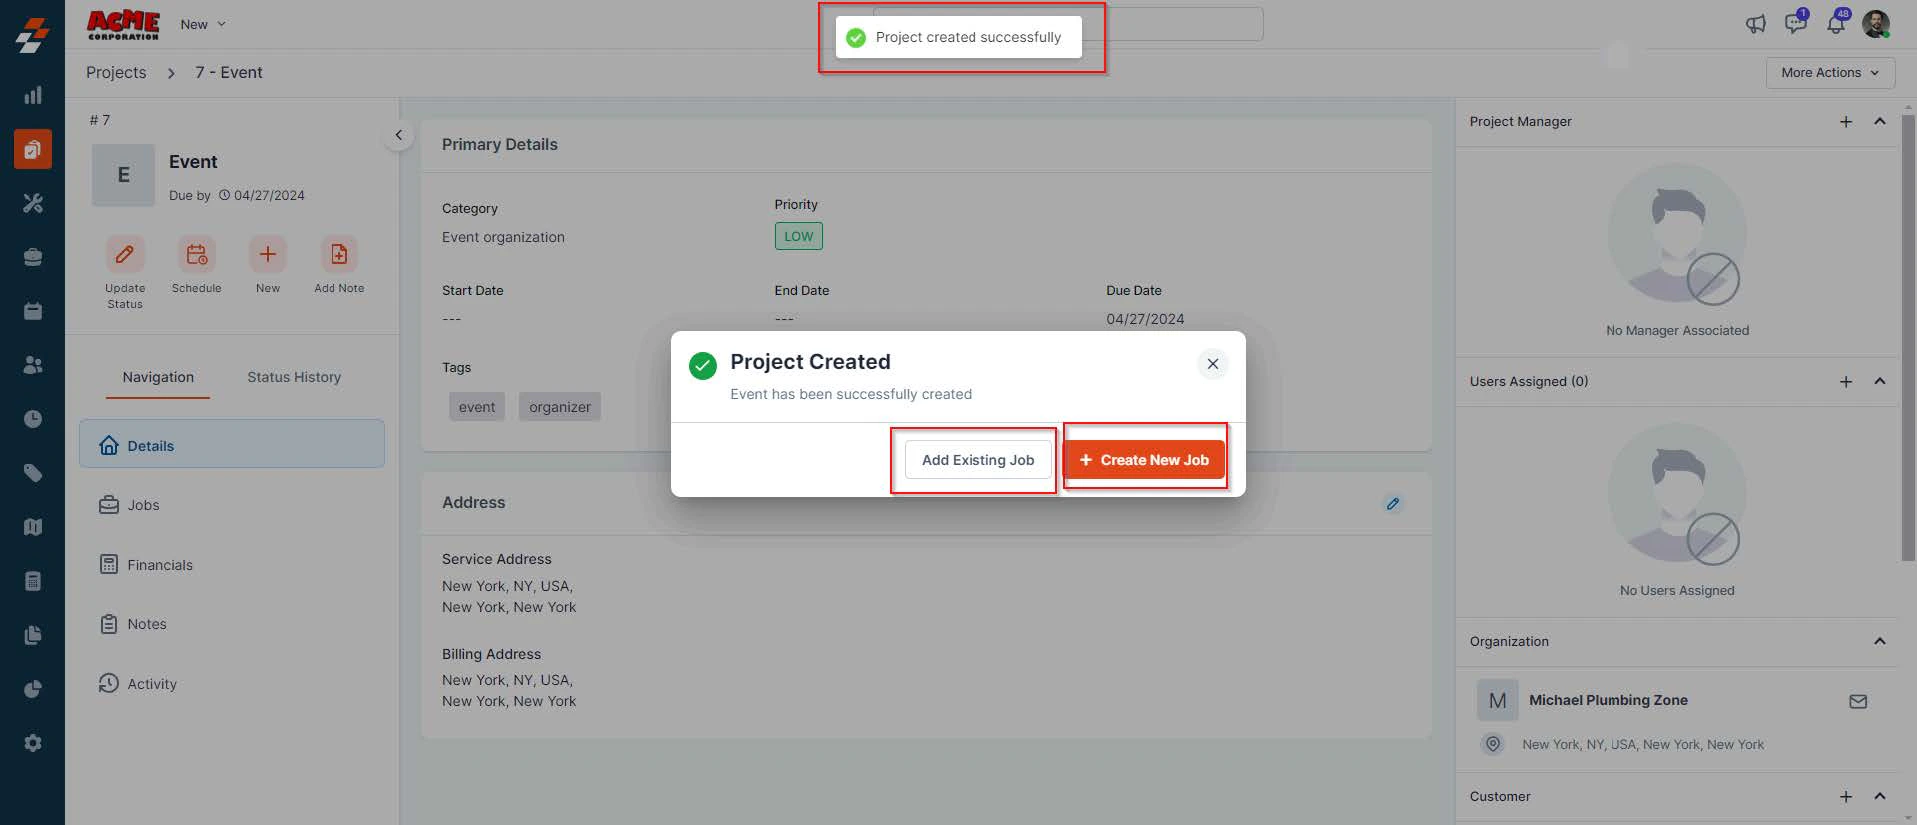1917x825 pixels.
Task: Open the calculator sidebar icon
Action: (33, 581)
